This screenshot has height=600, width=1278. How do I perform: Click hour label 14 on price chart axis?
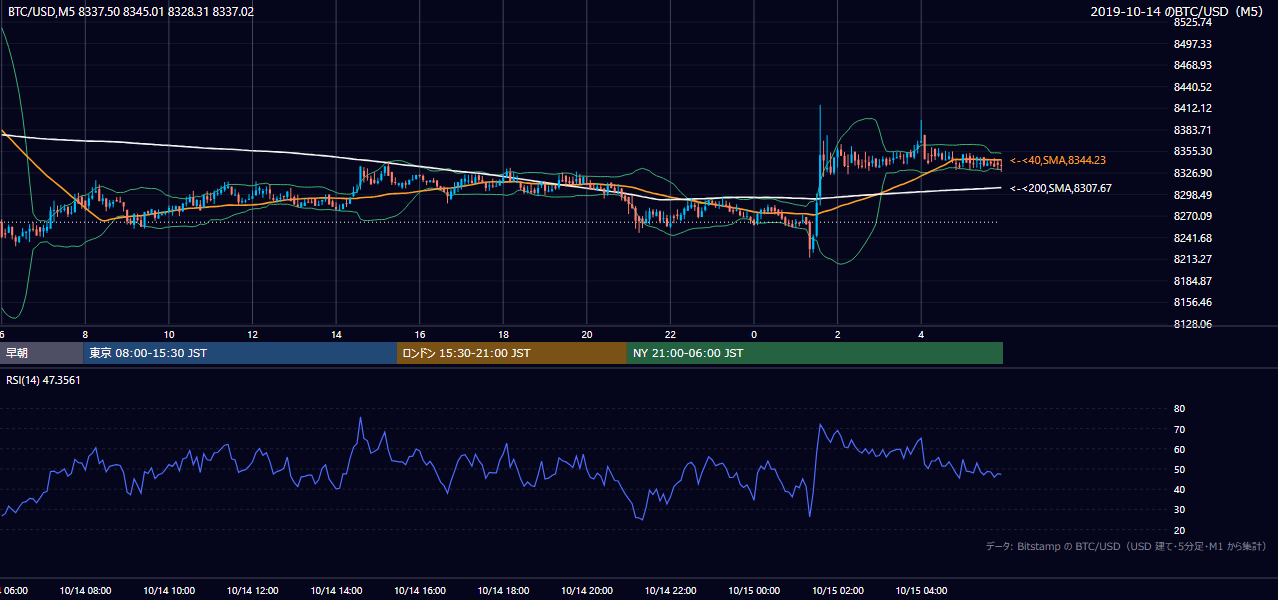pyautogui.click(x=336, y=334)
